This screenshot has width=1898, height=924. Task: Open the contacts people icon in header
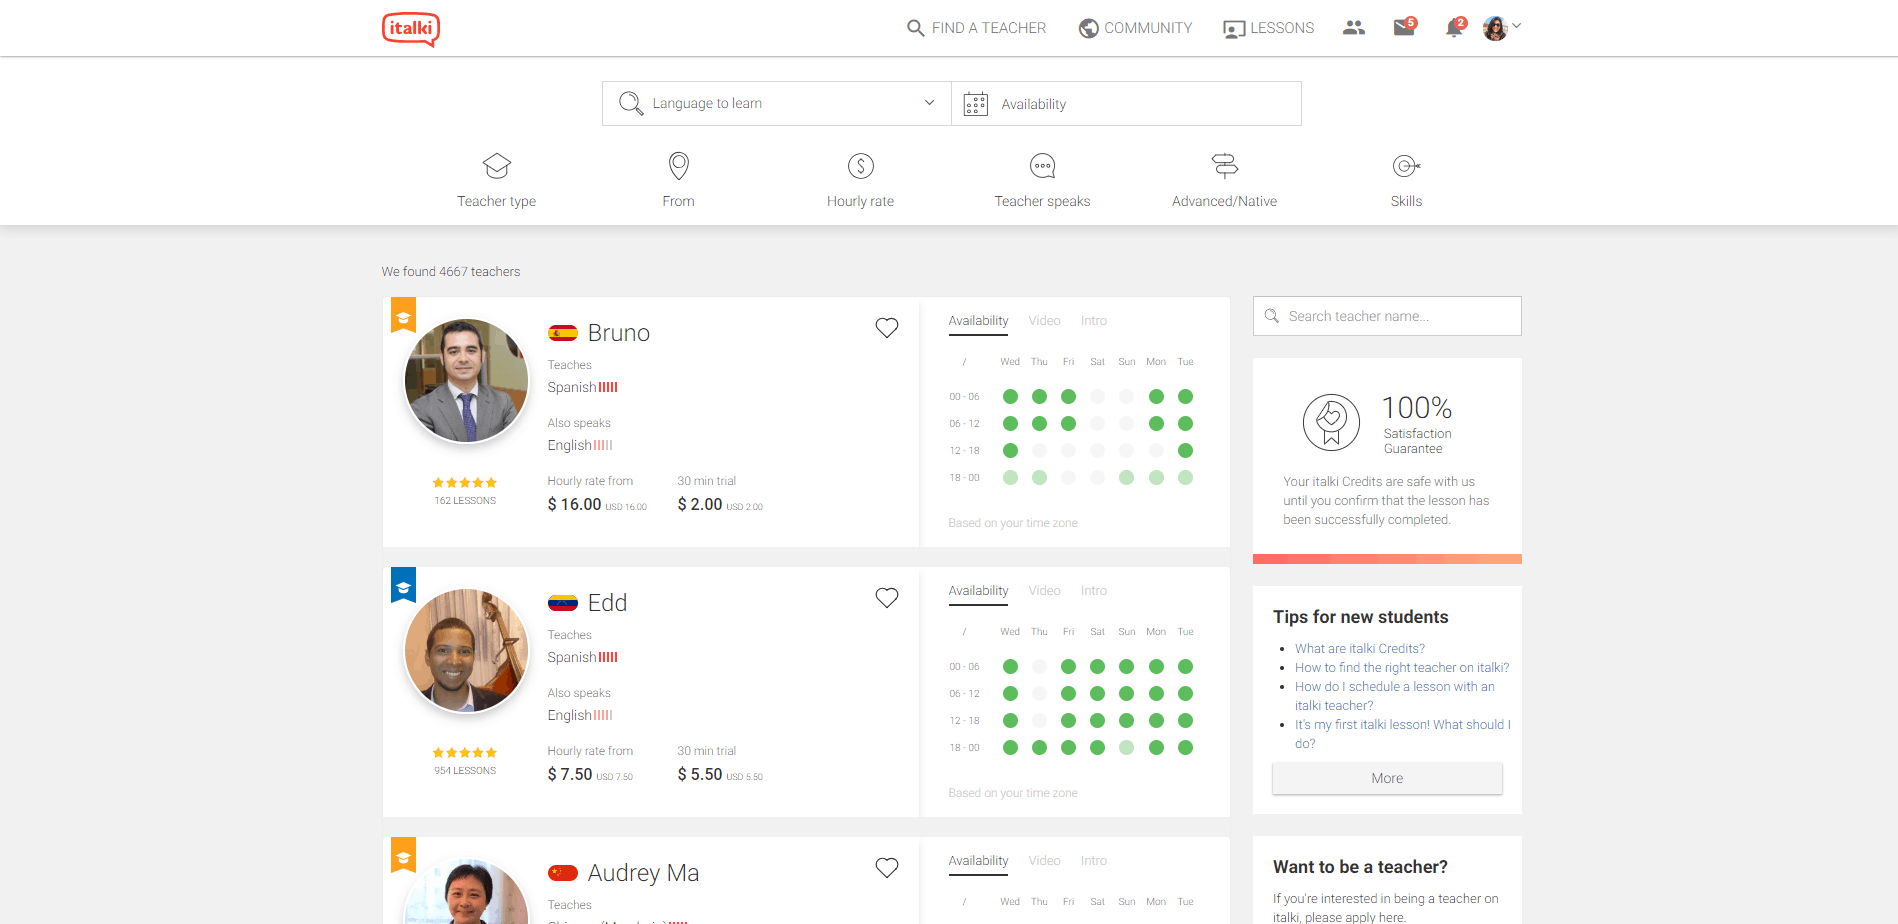click(x=1354, y=28)
